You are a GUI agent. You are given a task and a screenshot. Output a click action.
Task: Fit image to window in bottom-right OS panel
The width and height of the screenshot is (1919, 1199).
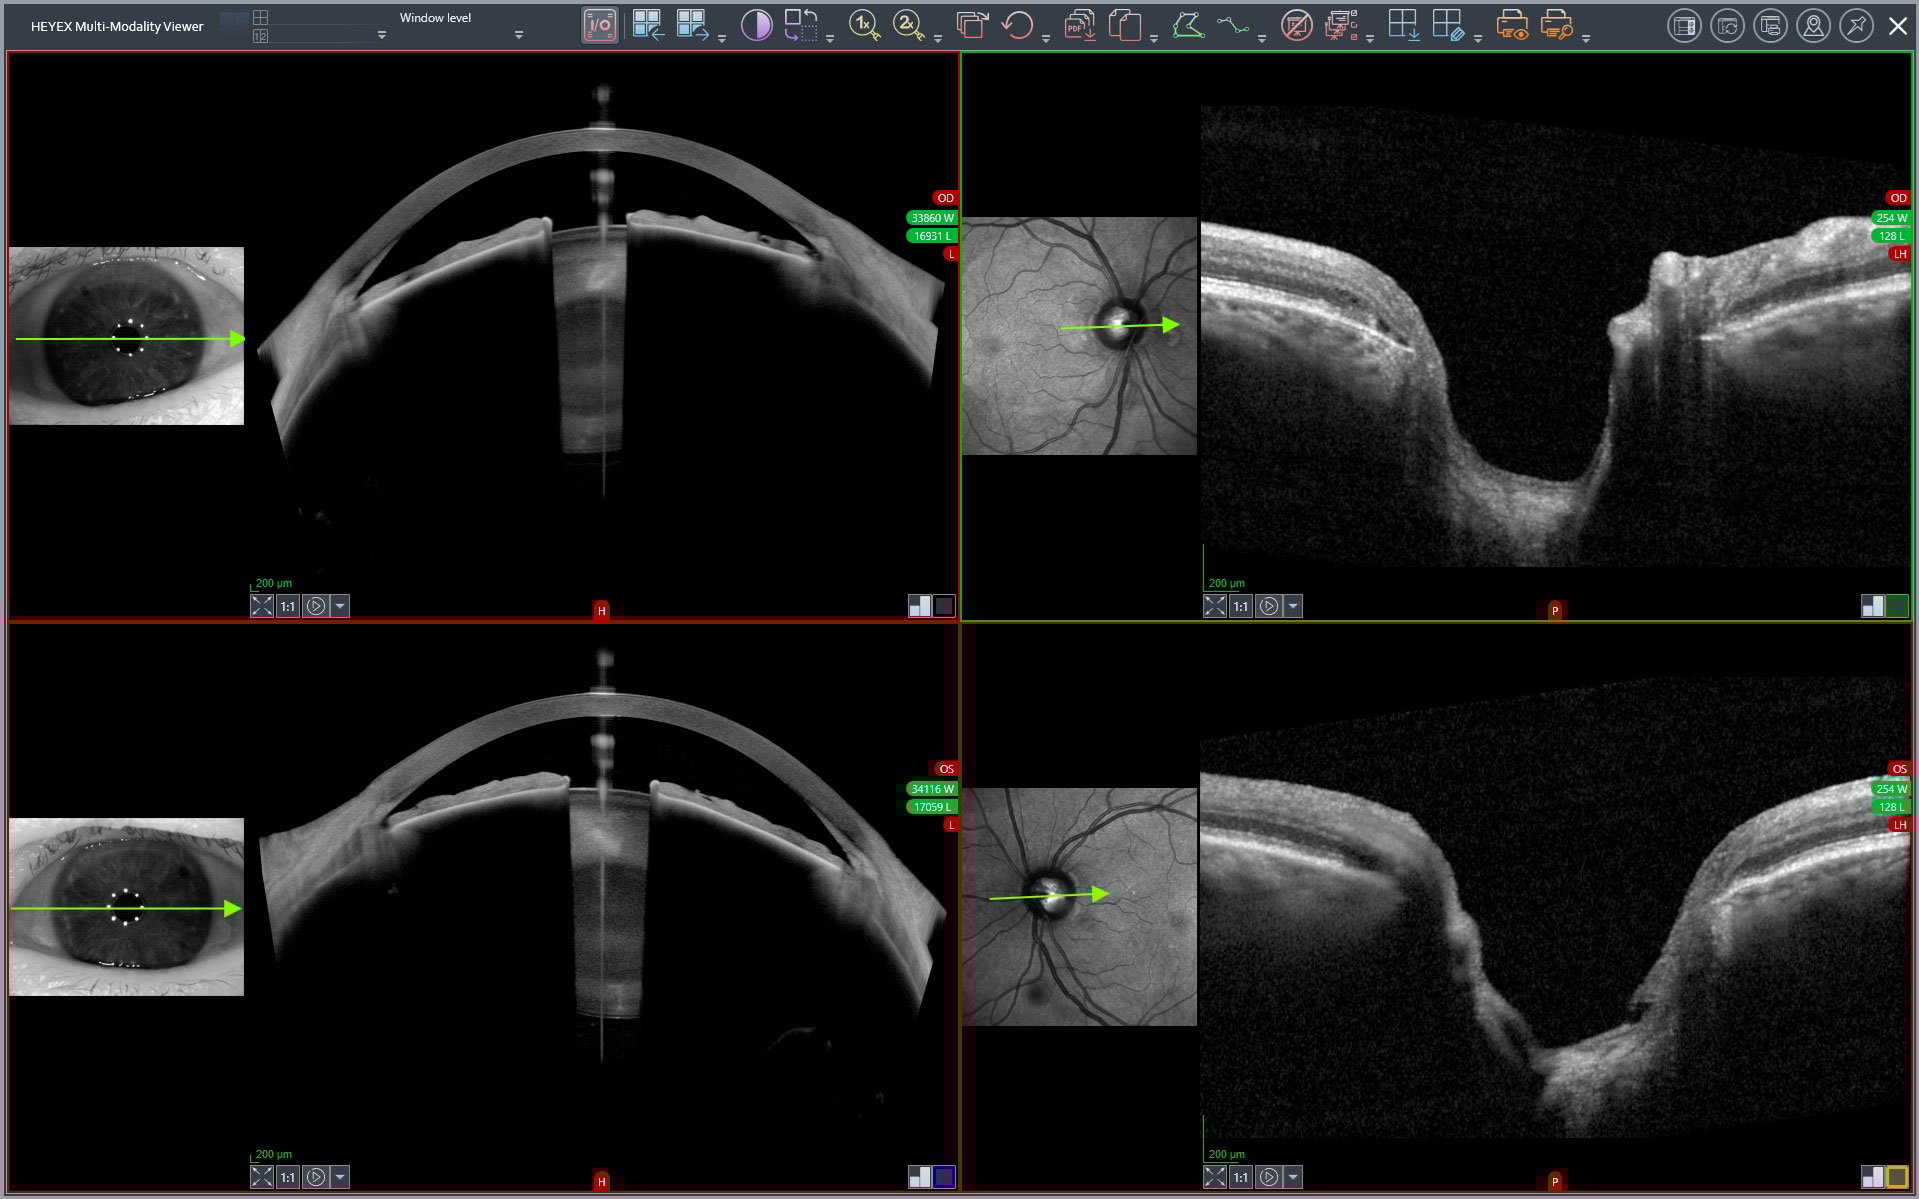(1214, 1177)
